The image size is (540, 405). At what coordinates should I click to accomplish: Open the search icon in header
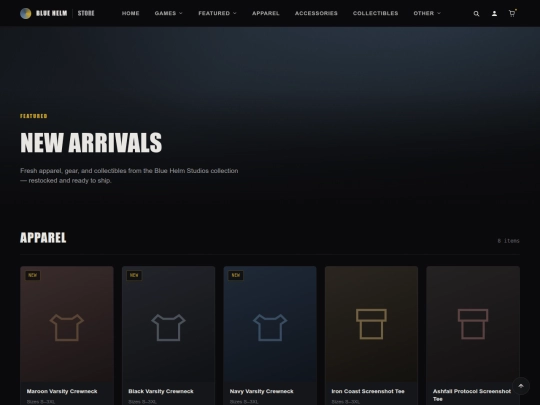[x=476, y=13]
